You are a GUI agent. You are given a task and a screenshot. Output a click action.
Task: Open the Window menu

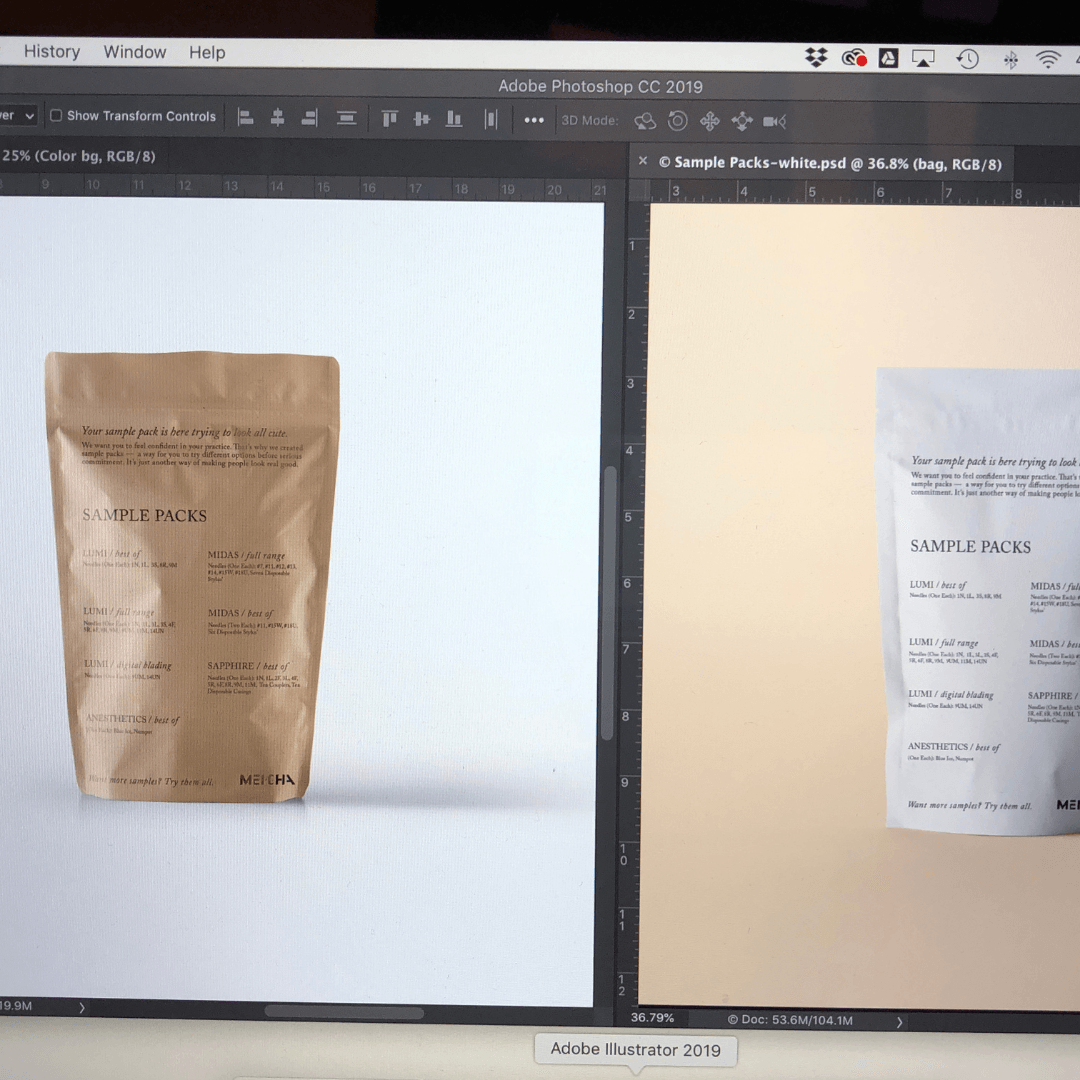coord(135,52)
